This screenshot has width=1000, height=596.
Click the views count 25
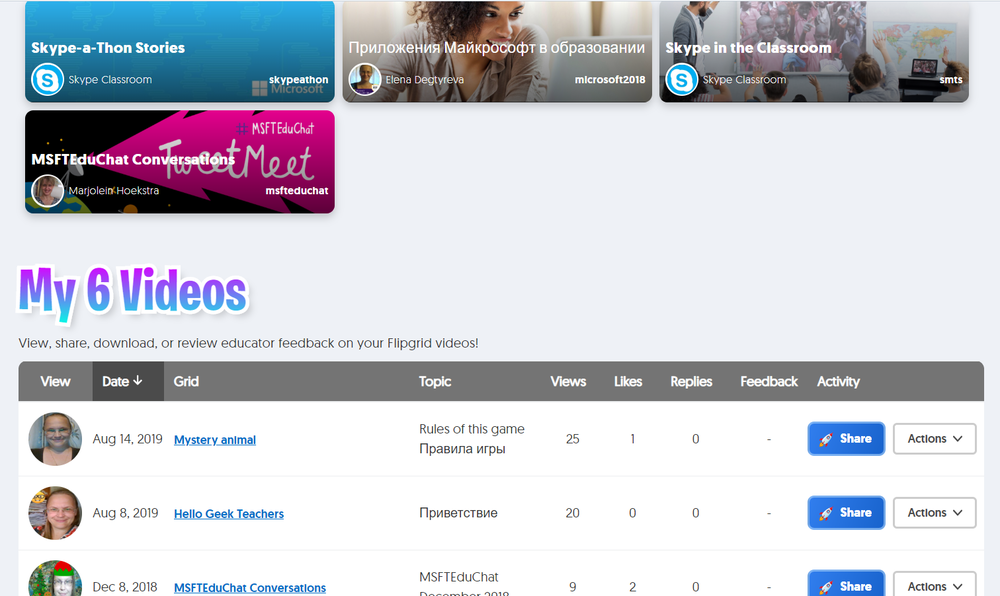[x=573, y=439]
